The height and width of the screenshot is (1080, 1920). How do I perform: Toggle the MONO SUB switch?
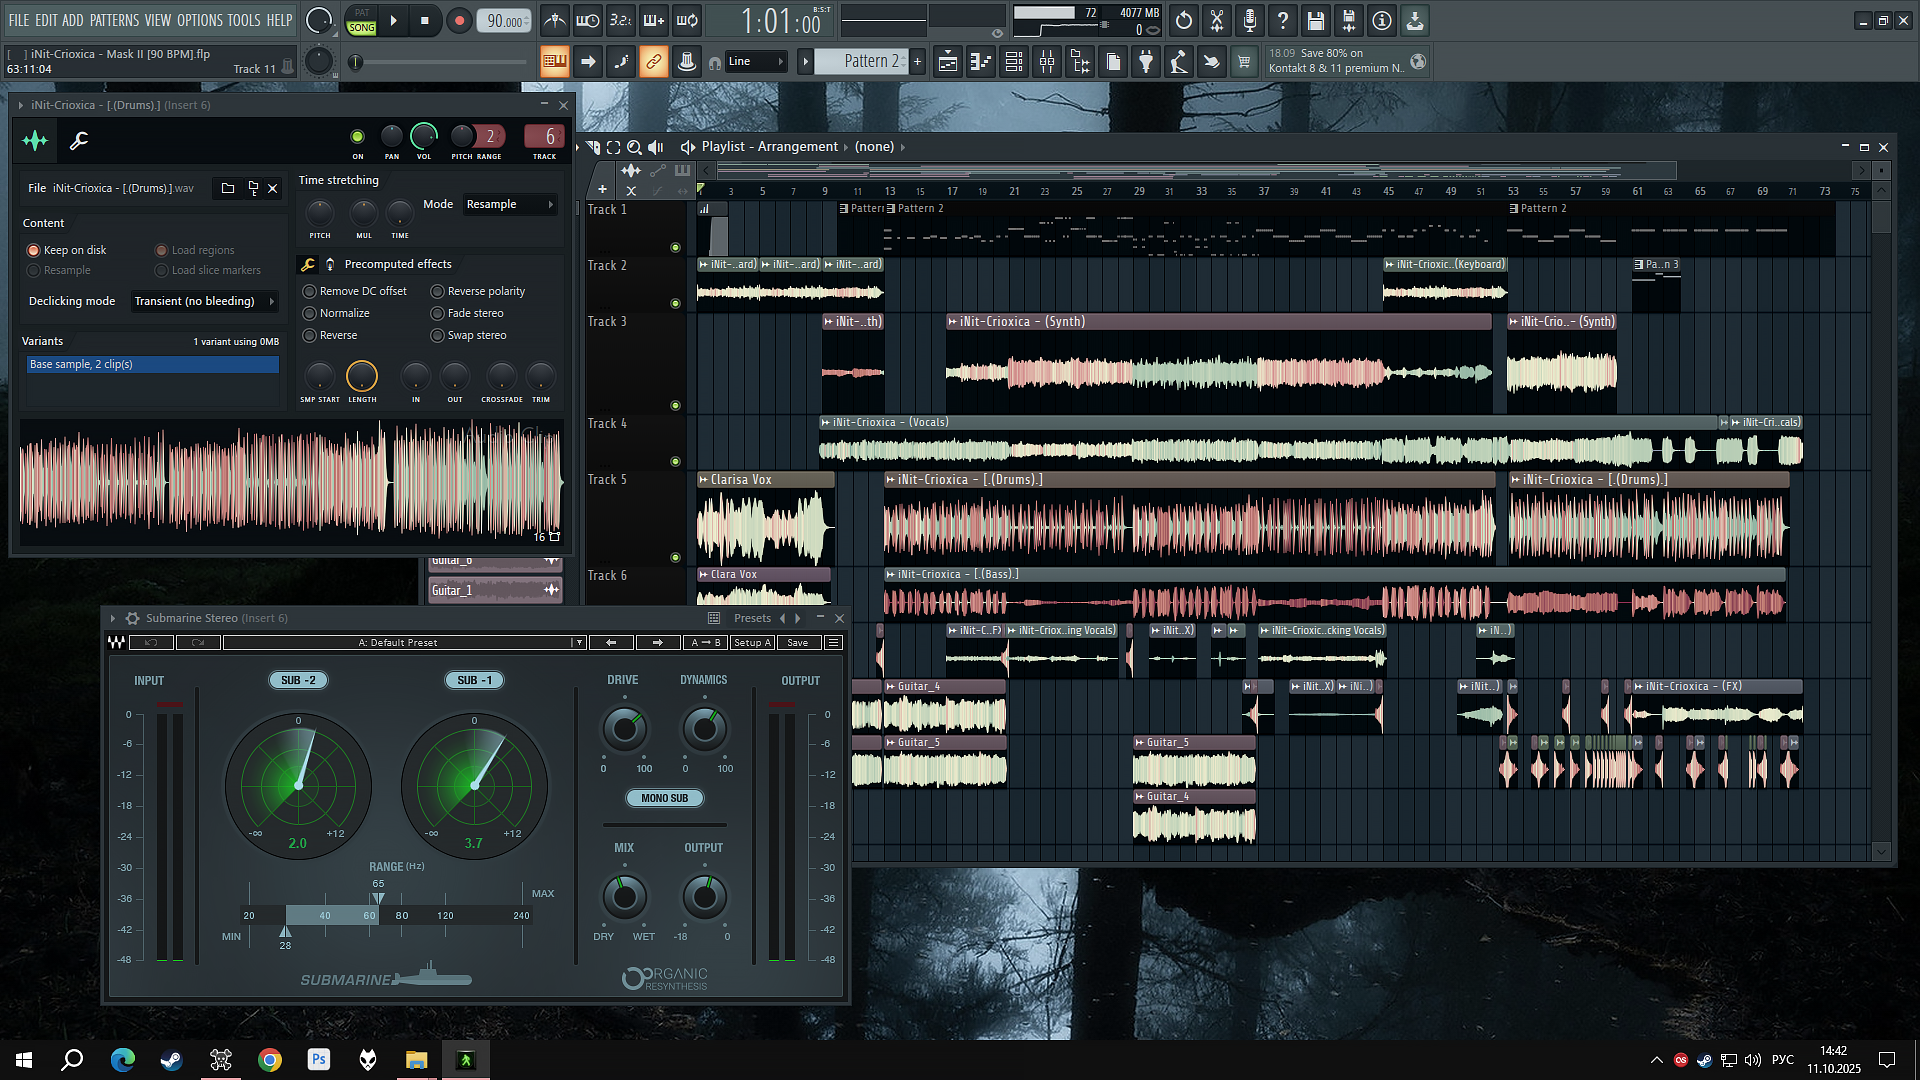(x=665, y=798)
